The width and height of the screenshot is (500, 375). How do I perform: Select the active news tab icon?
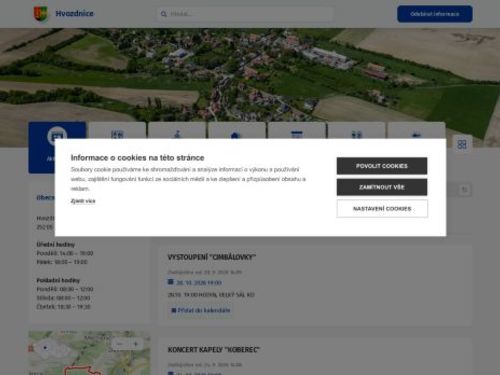pos(57,136)
